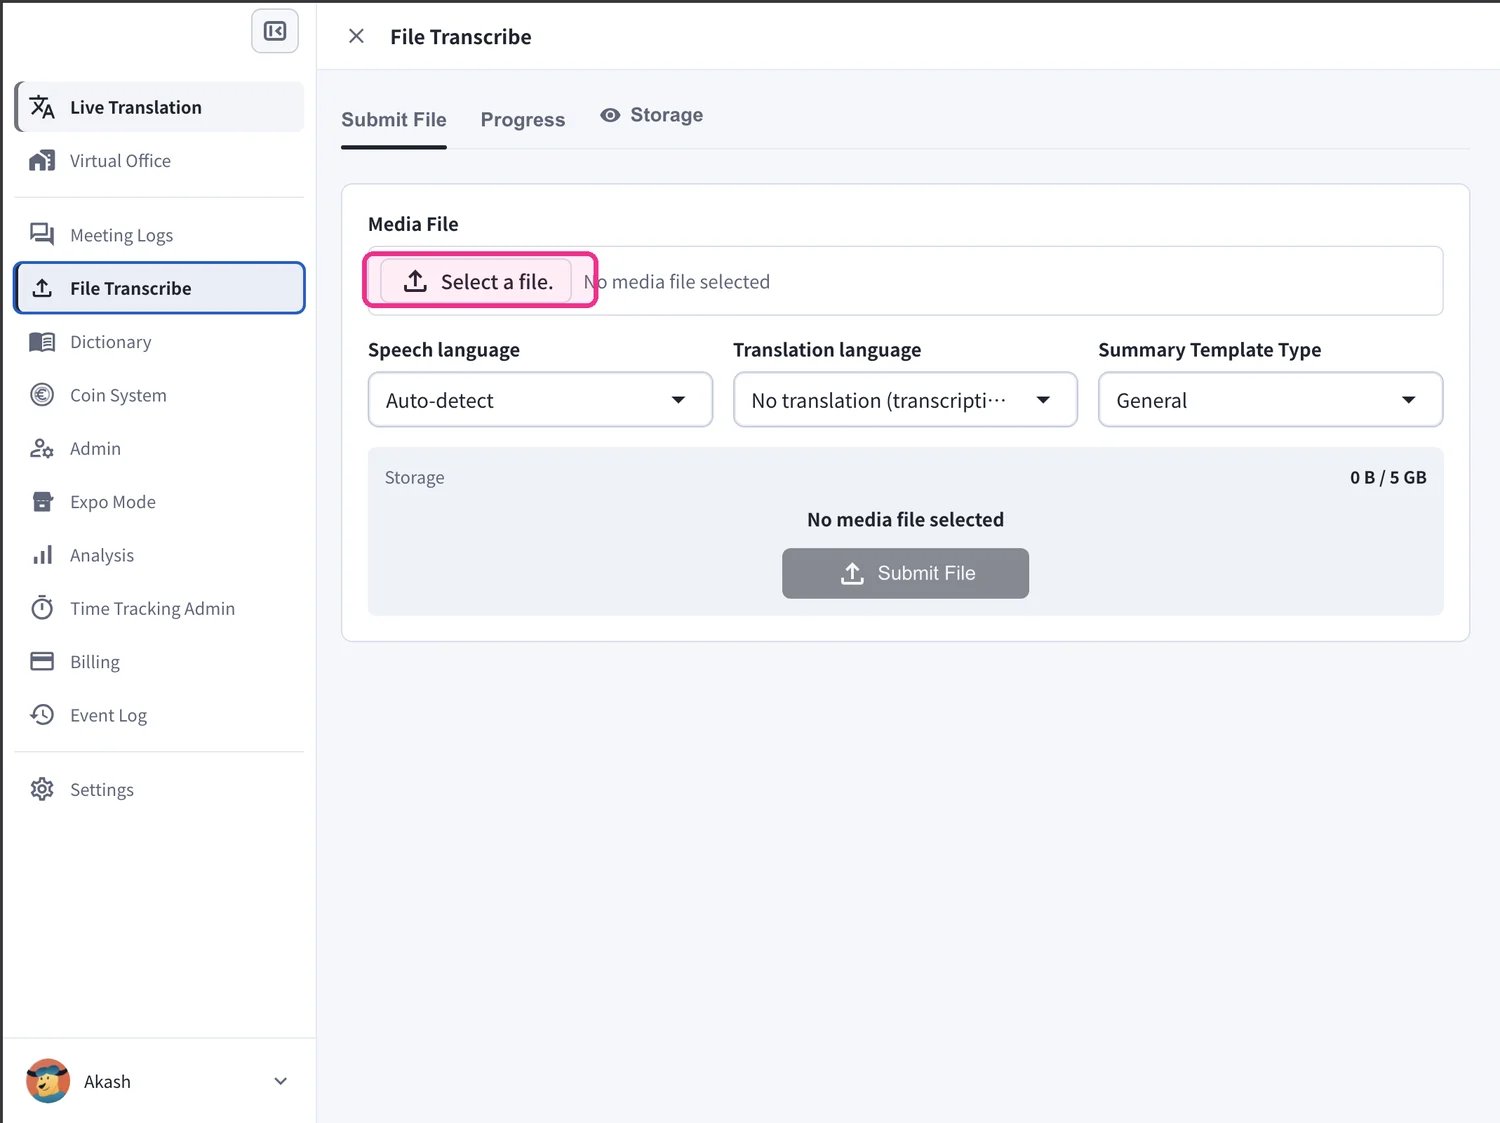Switch to the Submit File tab
This screenshot has width=1500, height=1123.
394,120
